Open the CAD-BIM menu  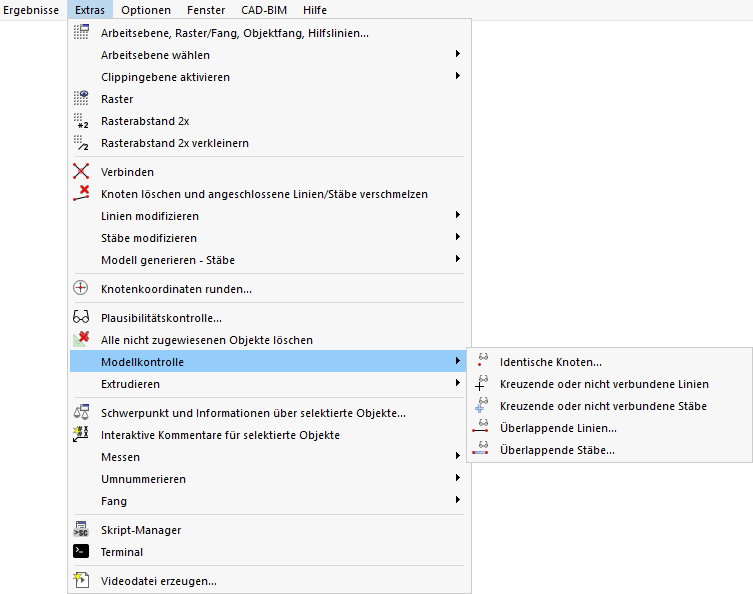click(264, 10)
